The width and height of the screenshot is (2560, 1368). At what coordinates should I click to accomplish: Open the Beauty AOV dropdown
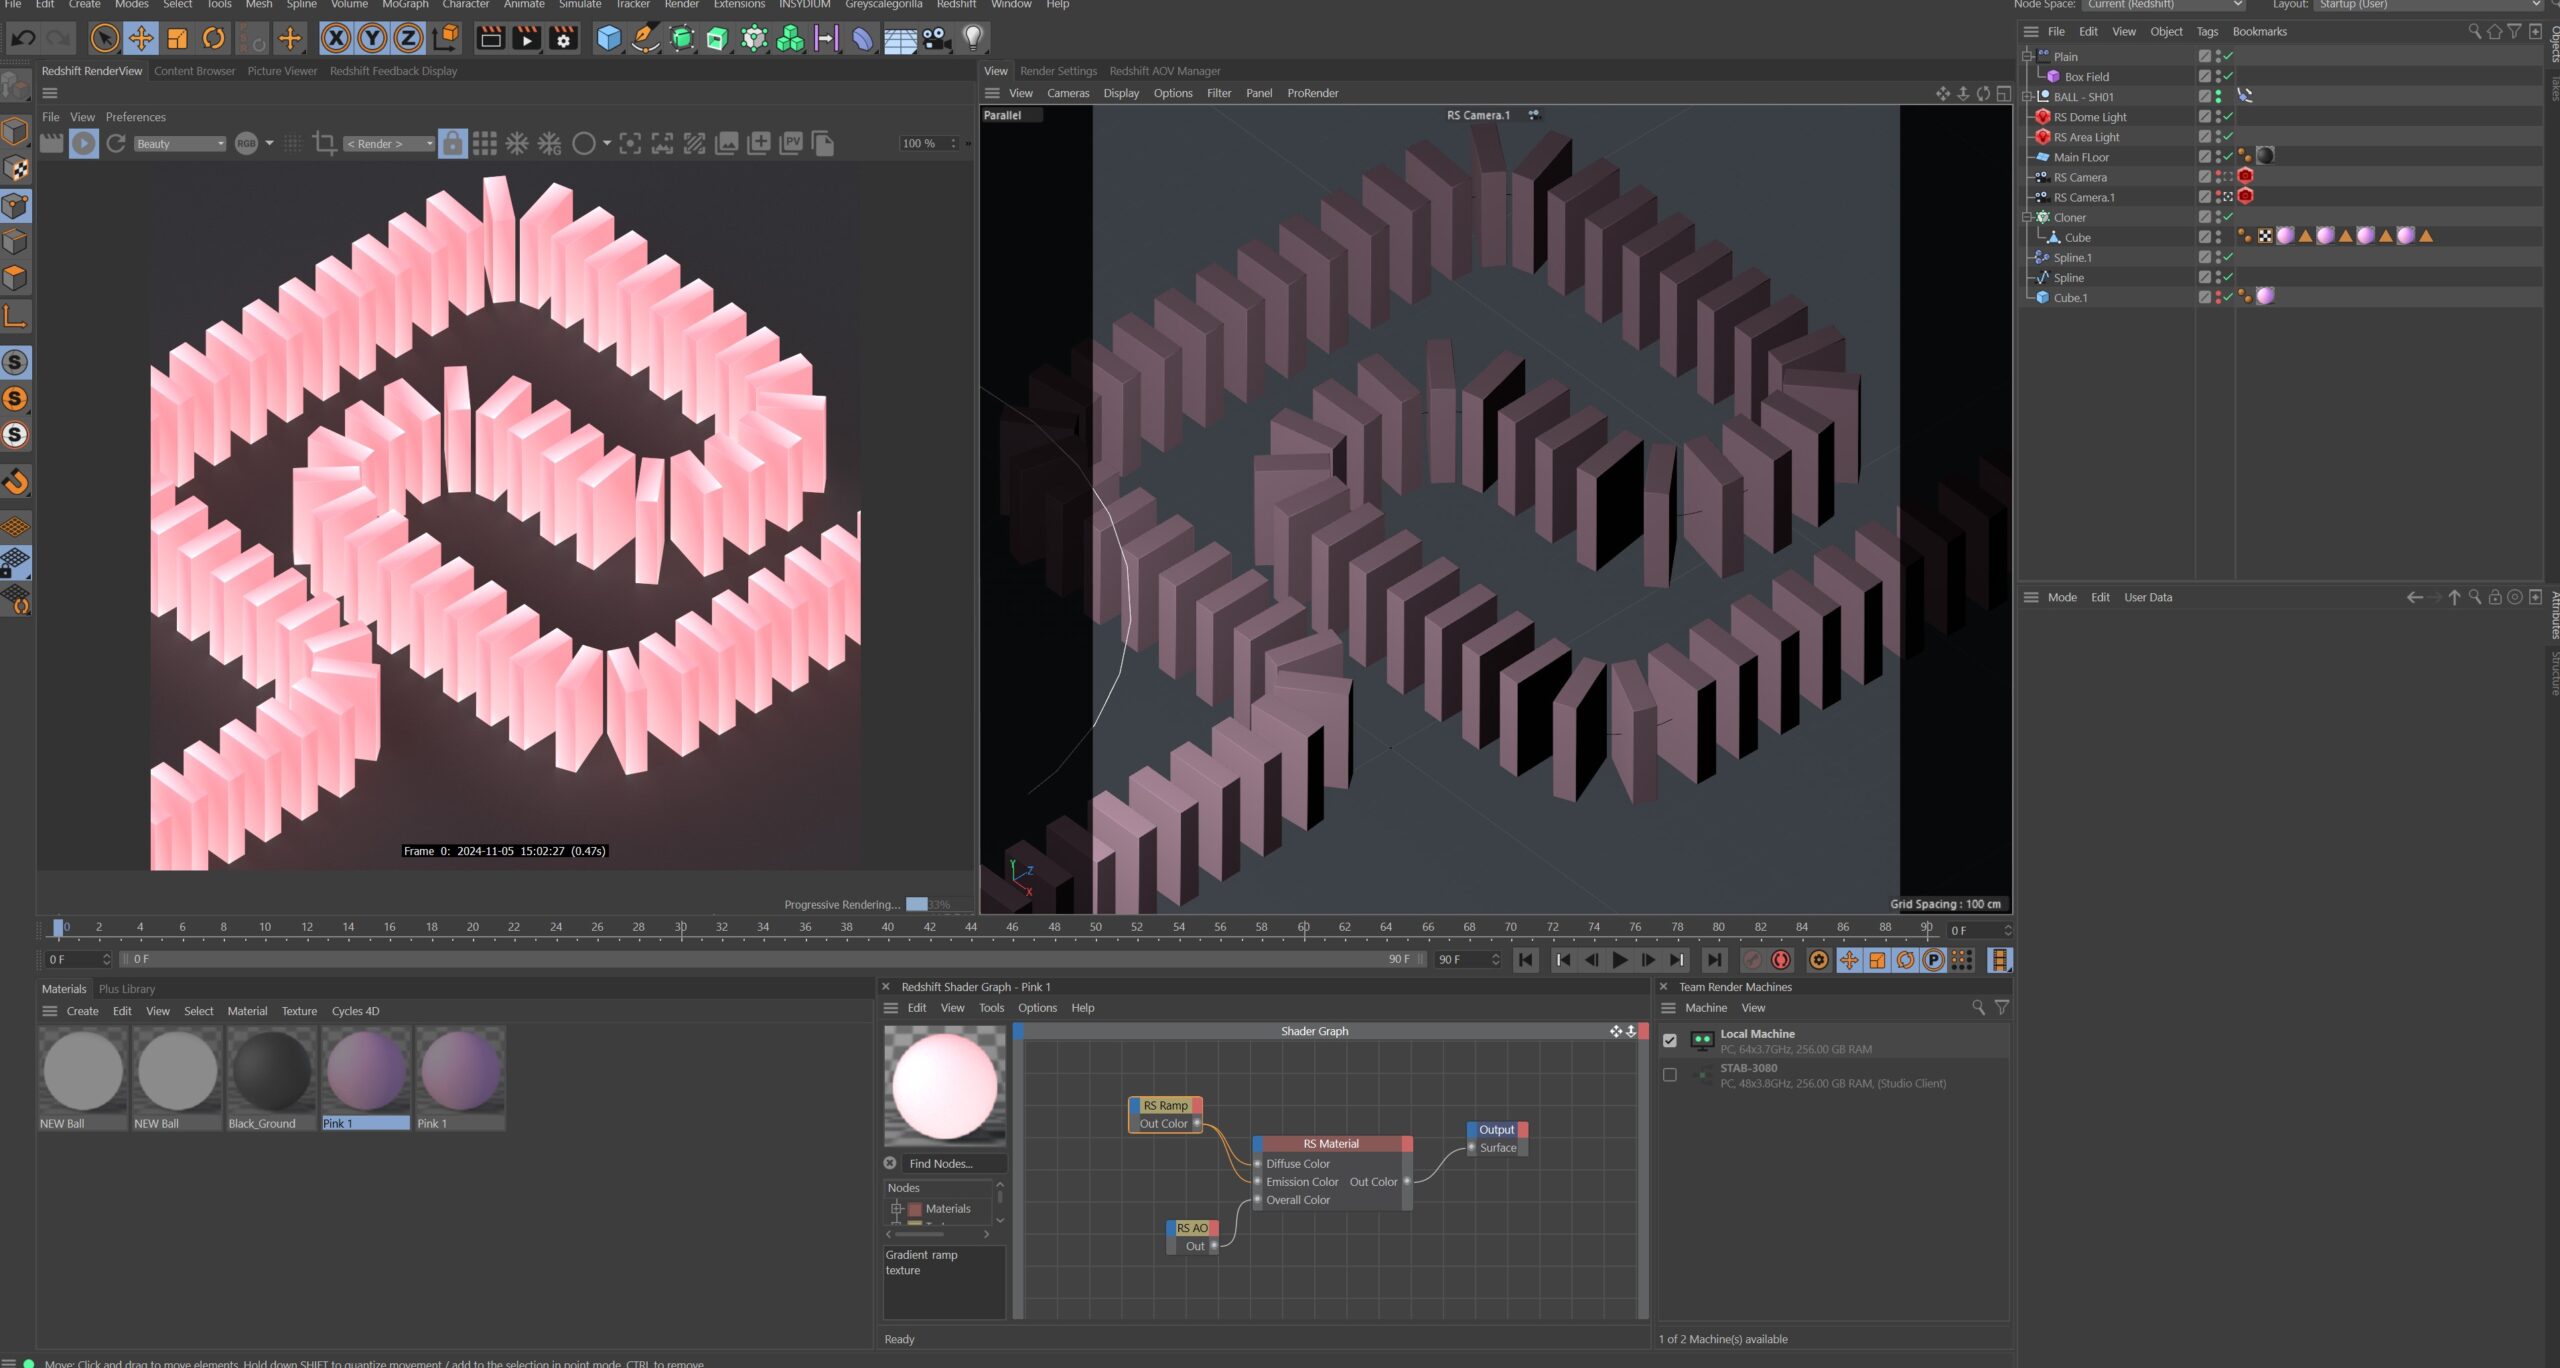[x=180, y=144]
